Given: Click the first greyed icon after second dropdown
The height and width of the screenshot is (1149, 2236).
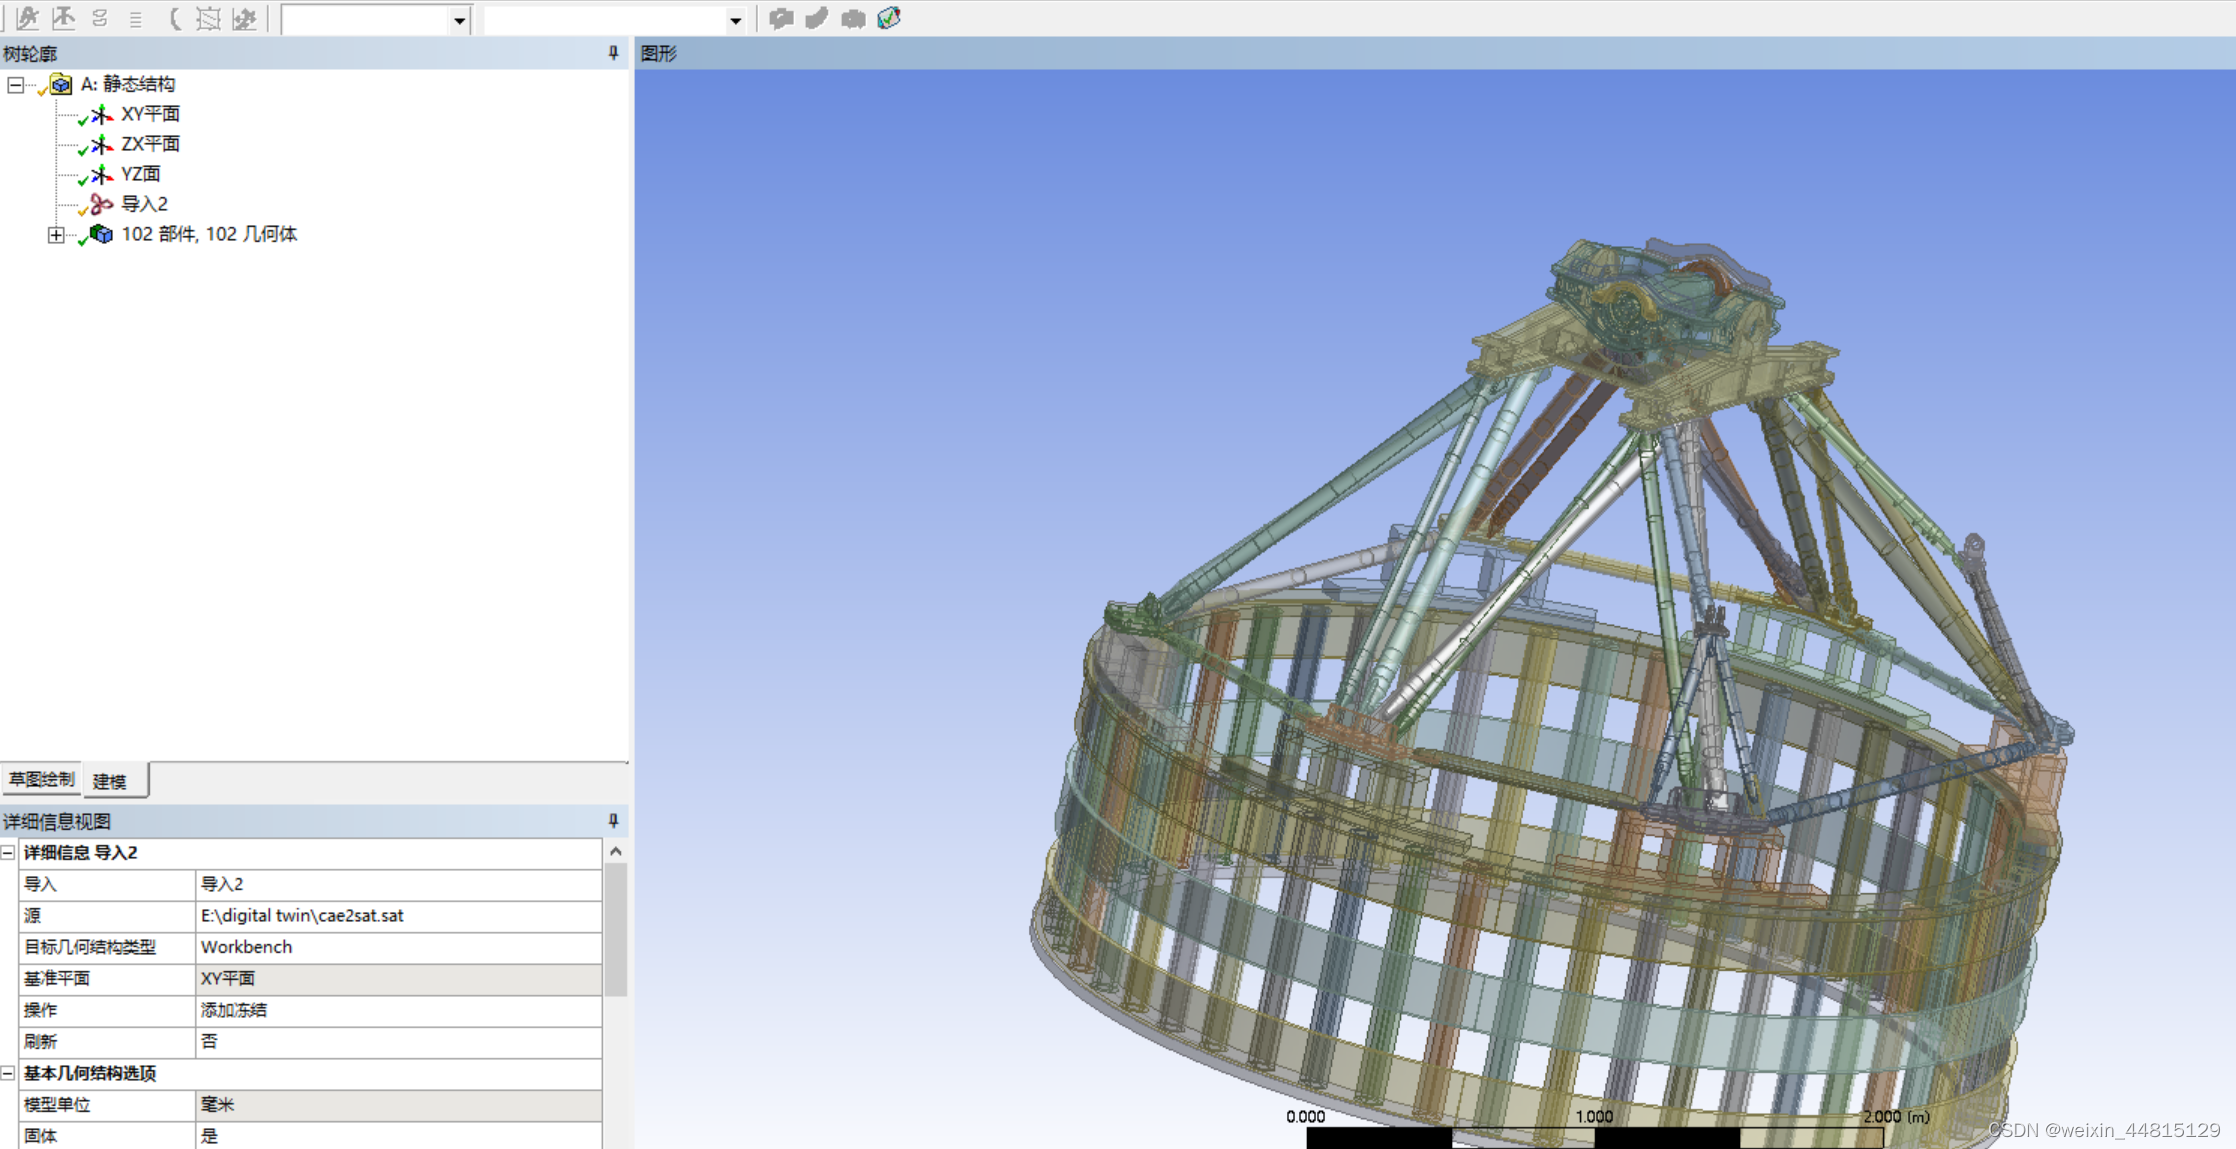Looking at the screenshot, I should click(x=781, y=18).
